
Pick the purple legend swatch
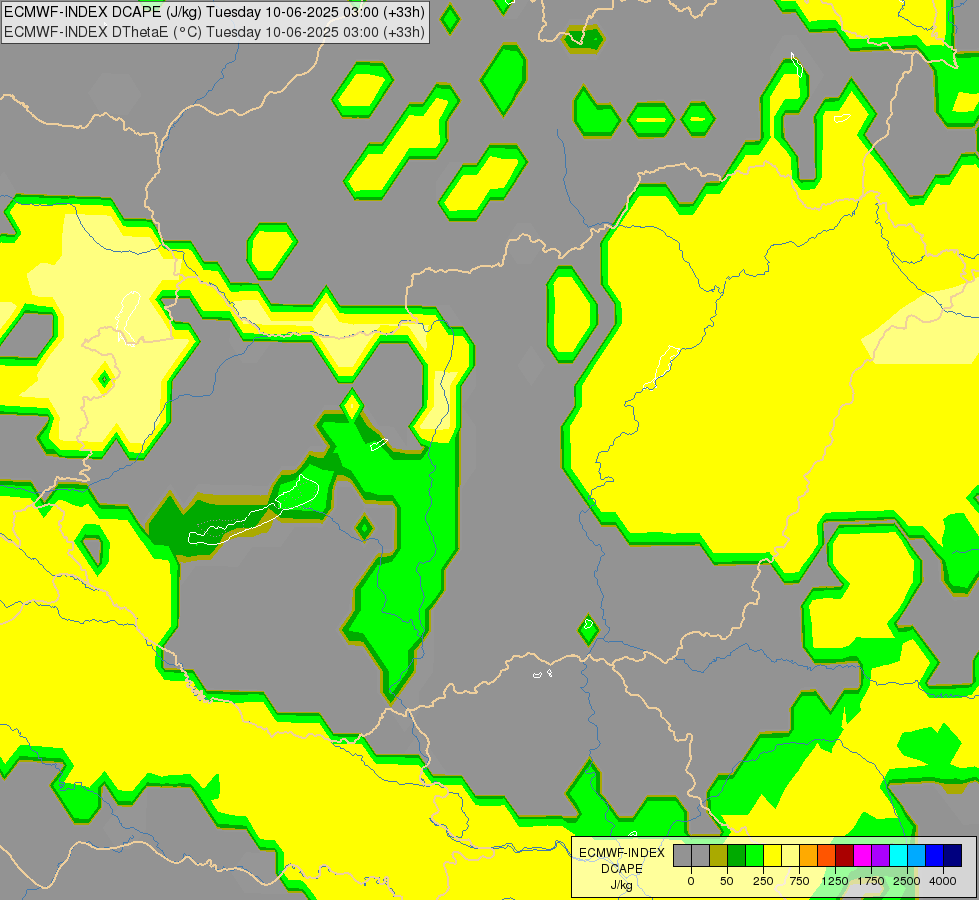coord(881,855)
